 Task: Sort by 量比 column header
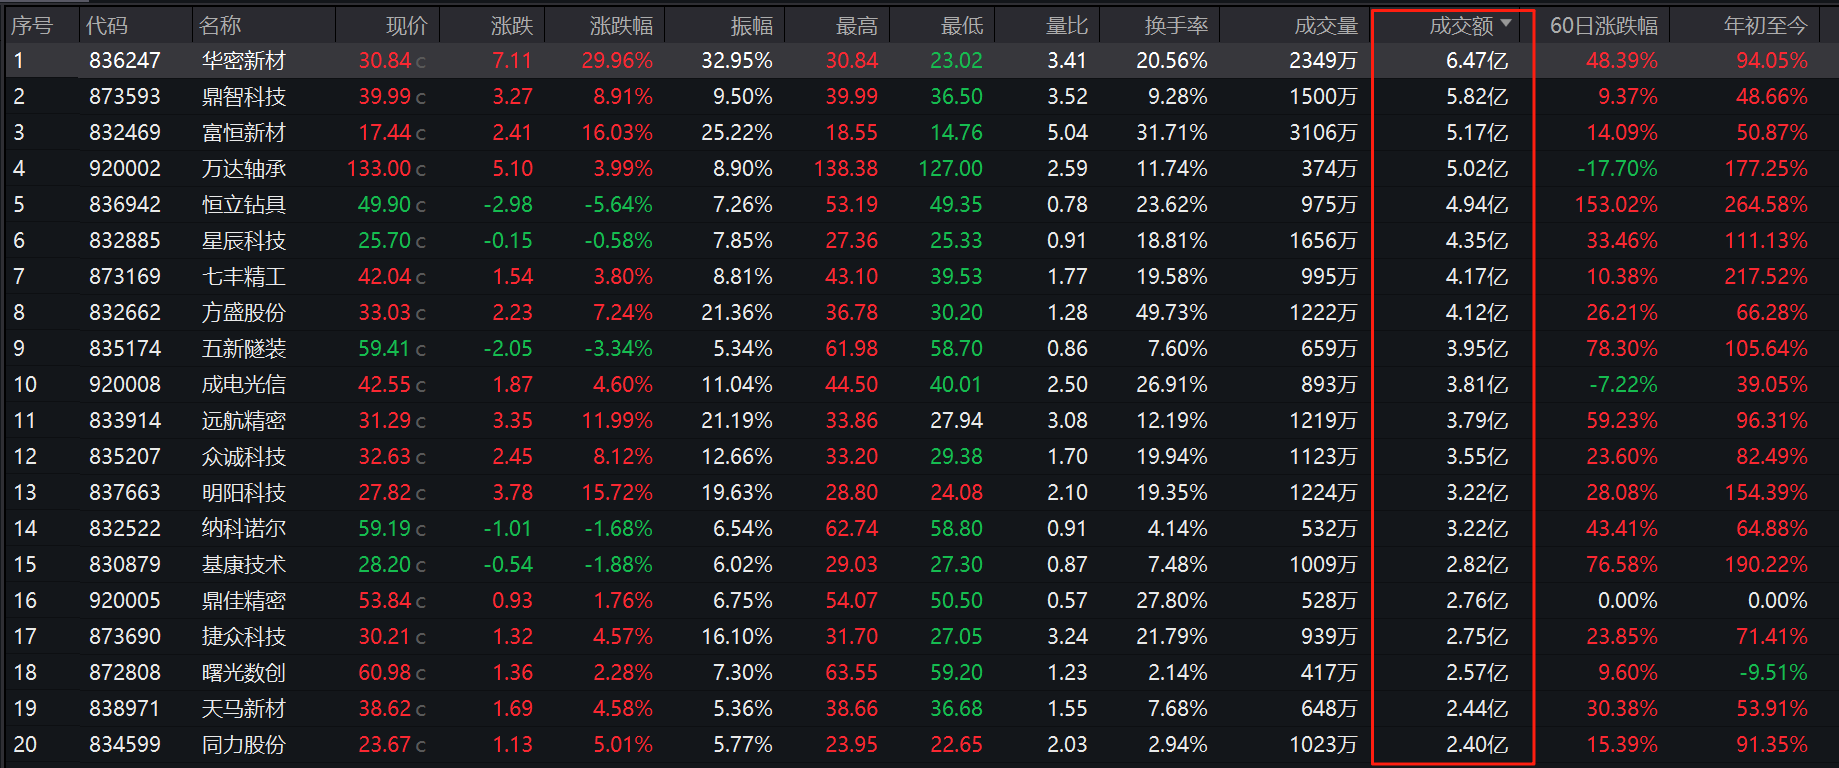[x=1067, y=26]
